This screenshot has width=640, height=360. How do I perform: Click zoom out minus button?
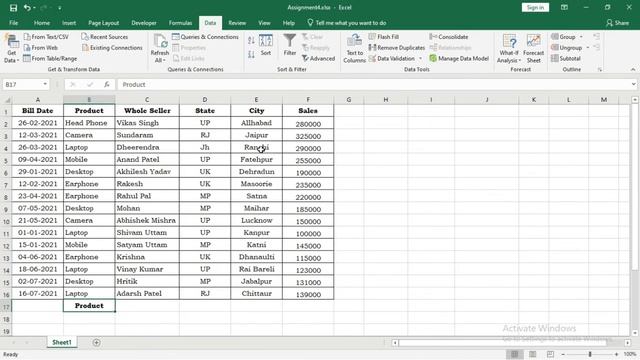point(563,354)
